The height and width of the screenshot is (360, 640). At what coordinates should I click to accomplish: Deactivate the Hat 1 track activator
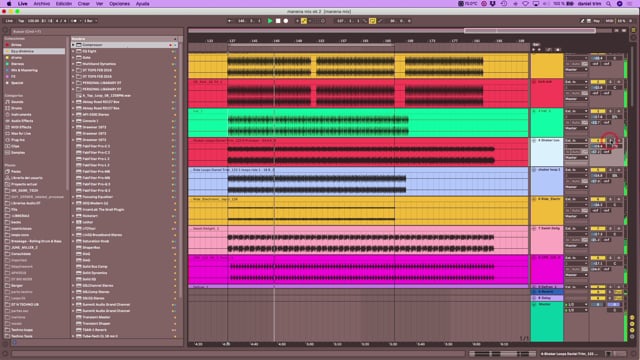tap(598, 111)
